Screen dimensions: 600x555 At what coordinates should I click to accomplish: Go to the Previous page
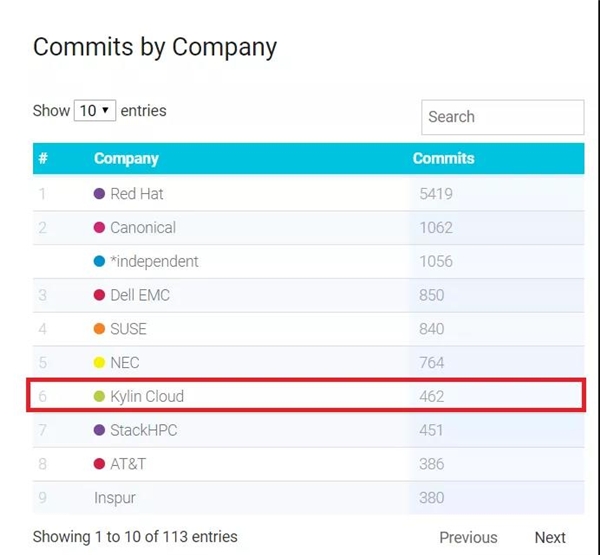click(468, 537)
